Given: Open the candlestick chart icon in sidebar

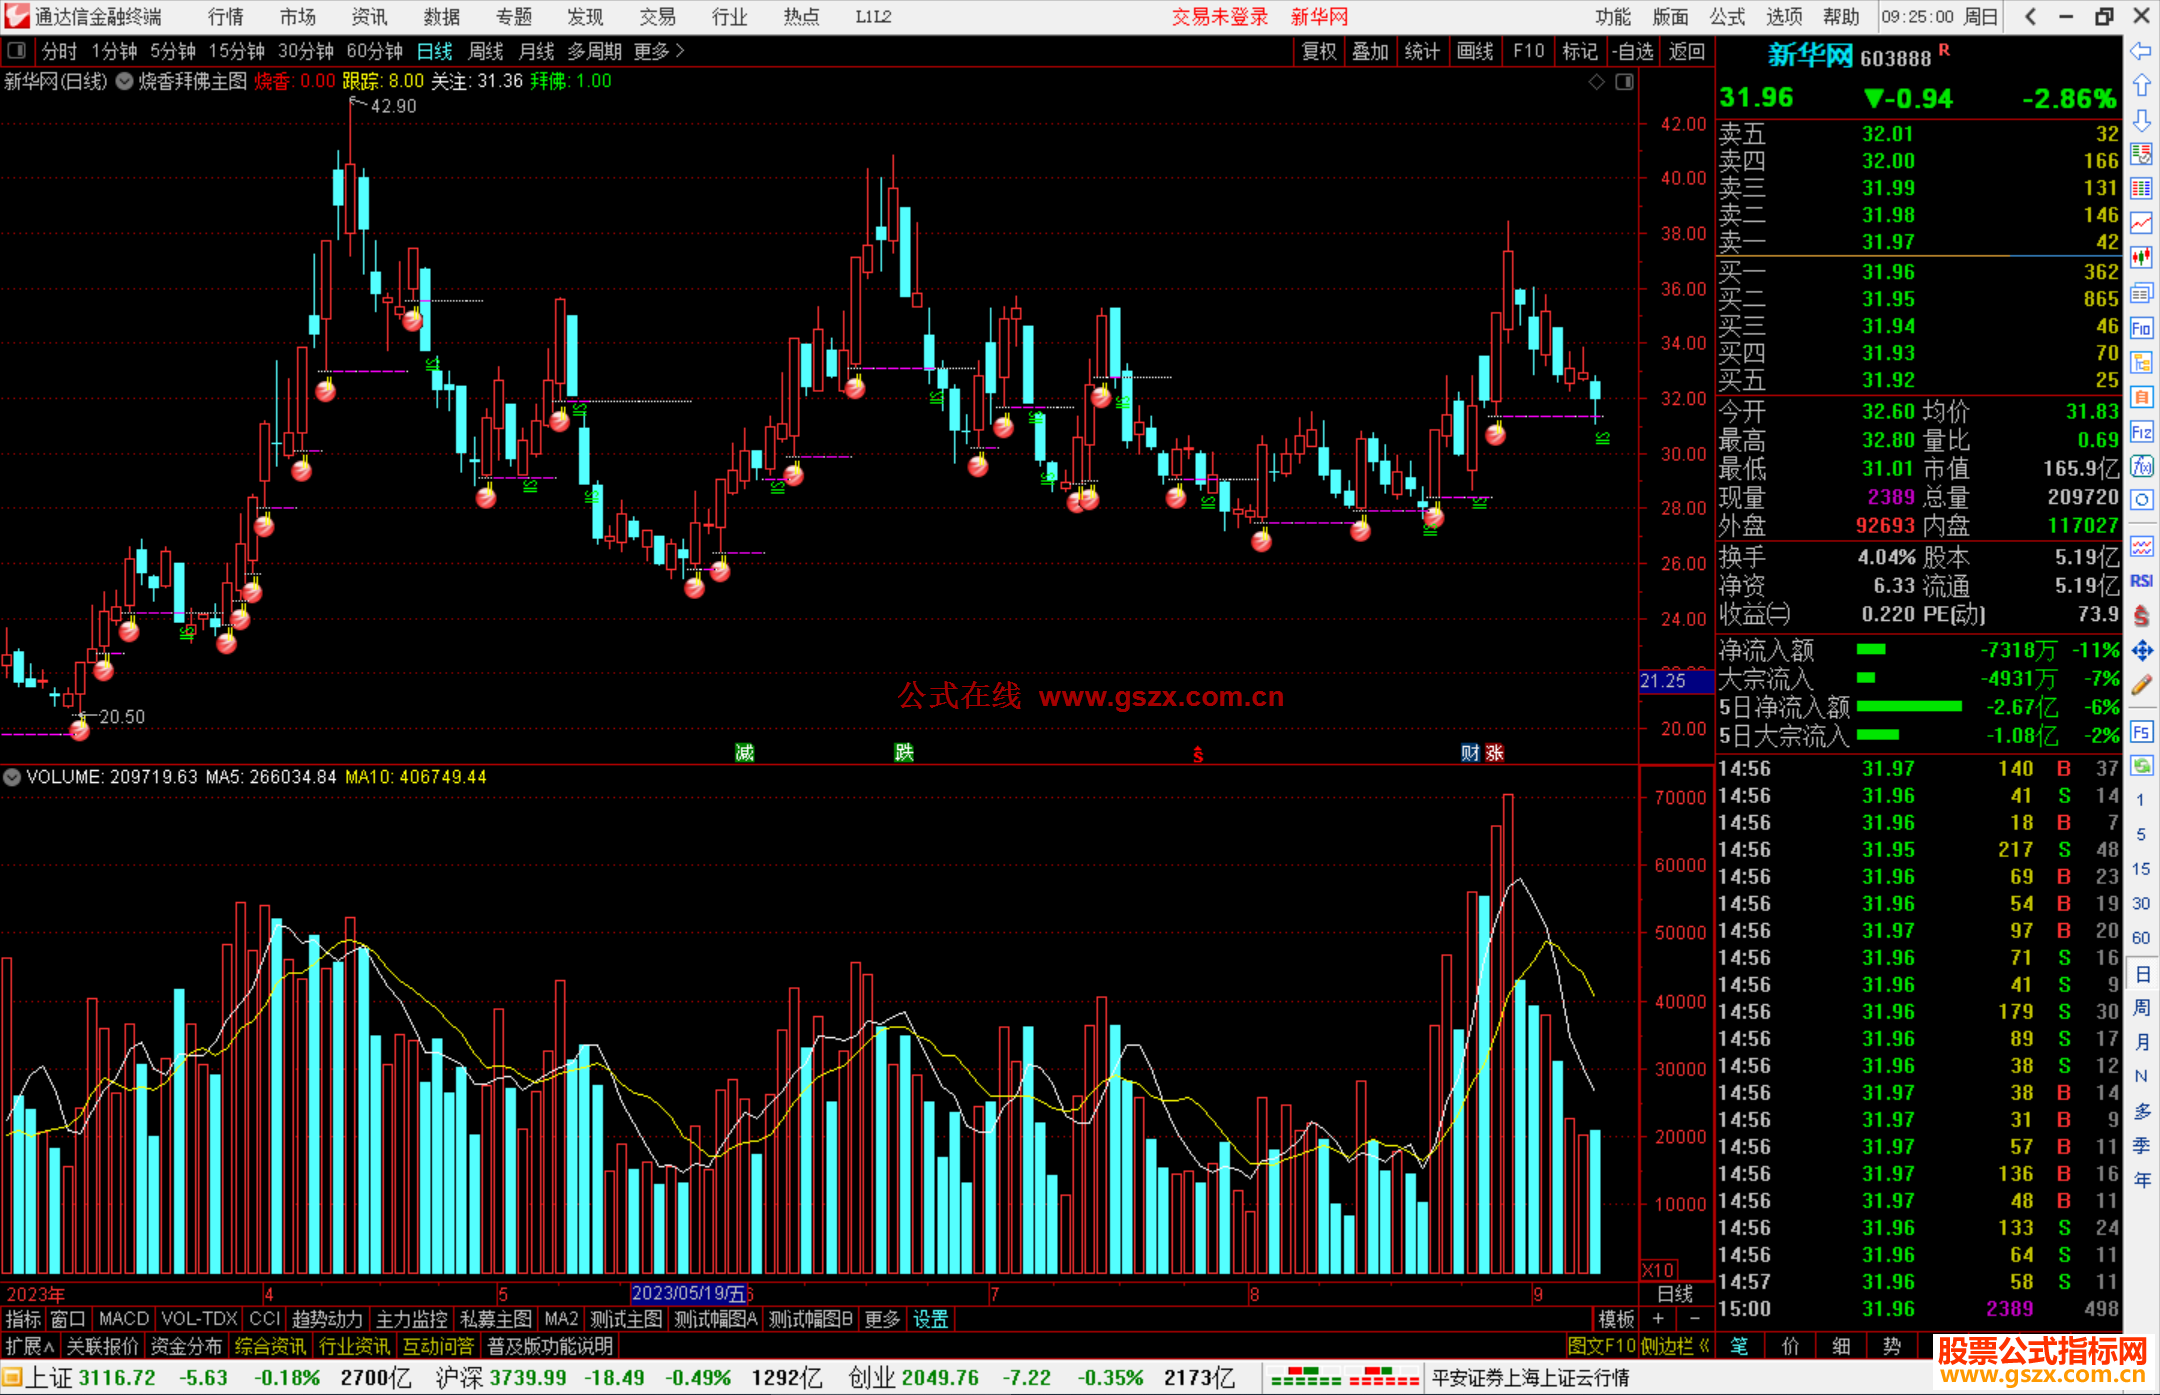Looking at the screenshot, I should pos(2141,258).
